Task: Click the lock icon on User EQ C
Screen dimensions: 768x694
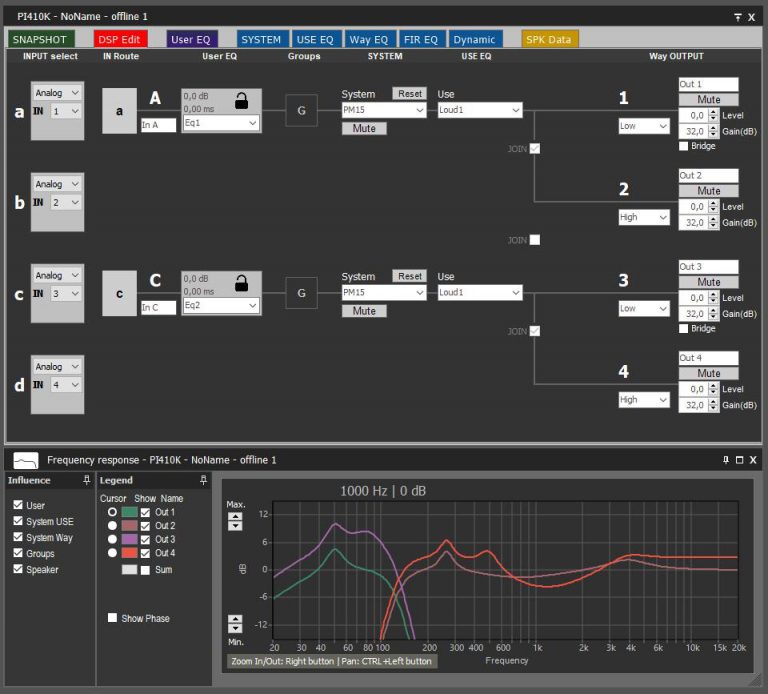Action: click(x=240, y=284)
